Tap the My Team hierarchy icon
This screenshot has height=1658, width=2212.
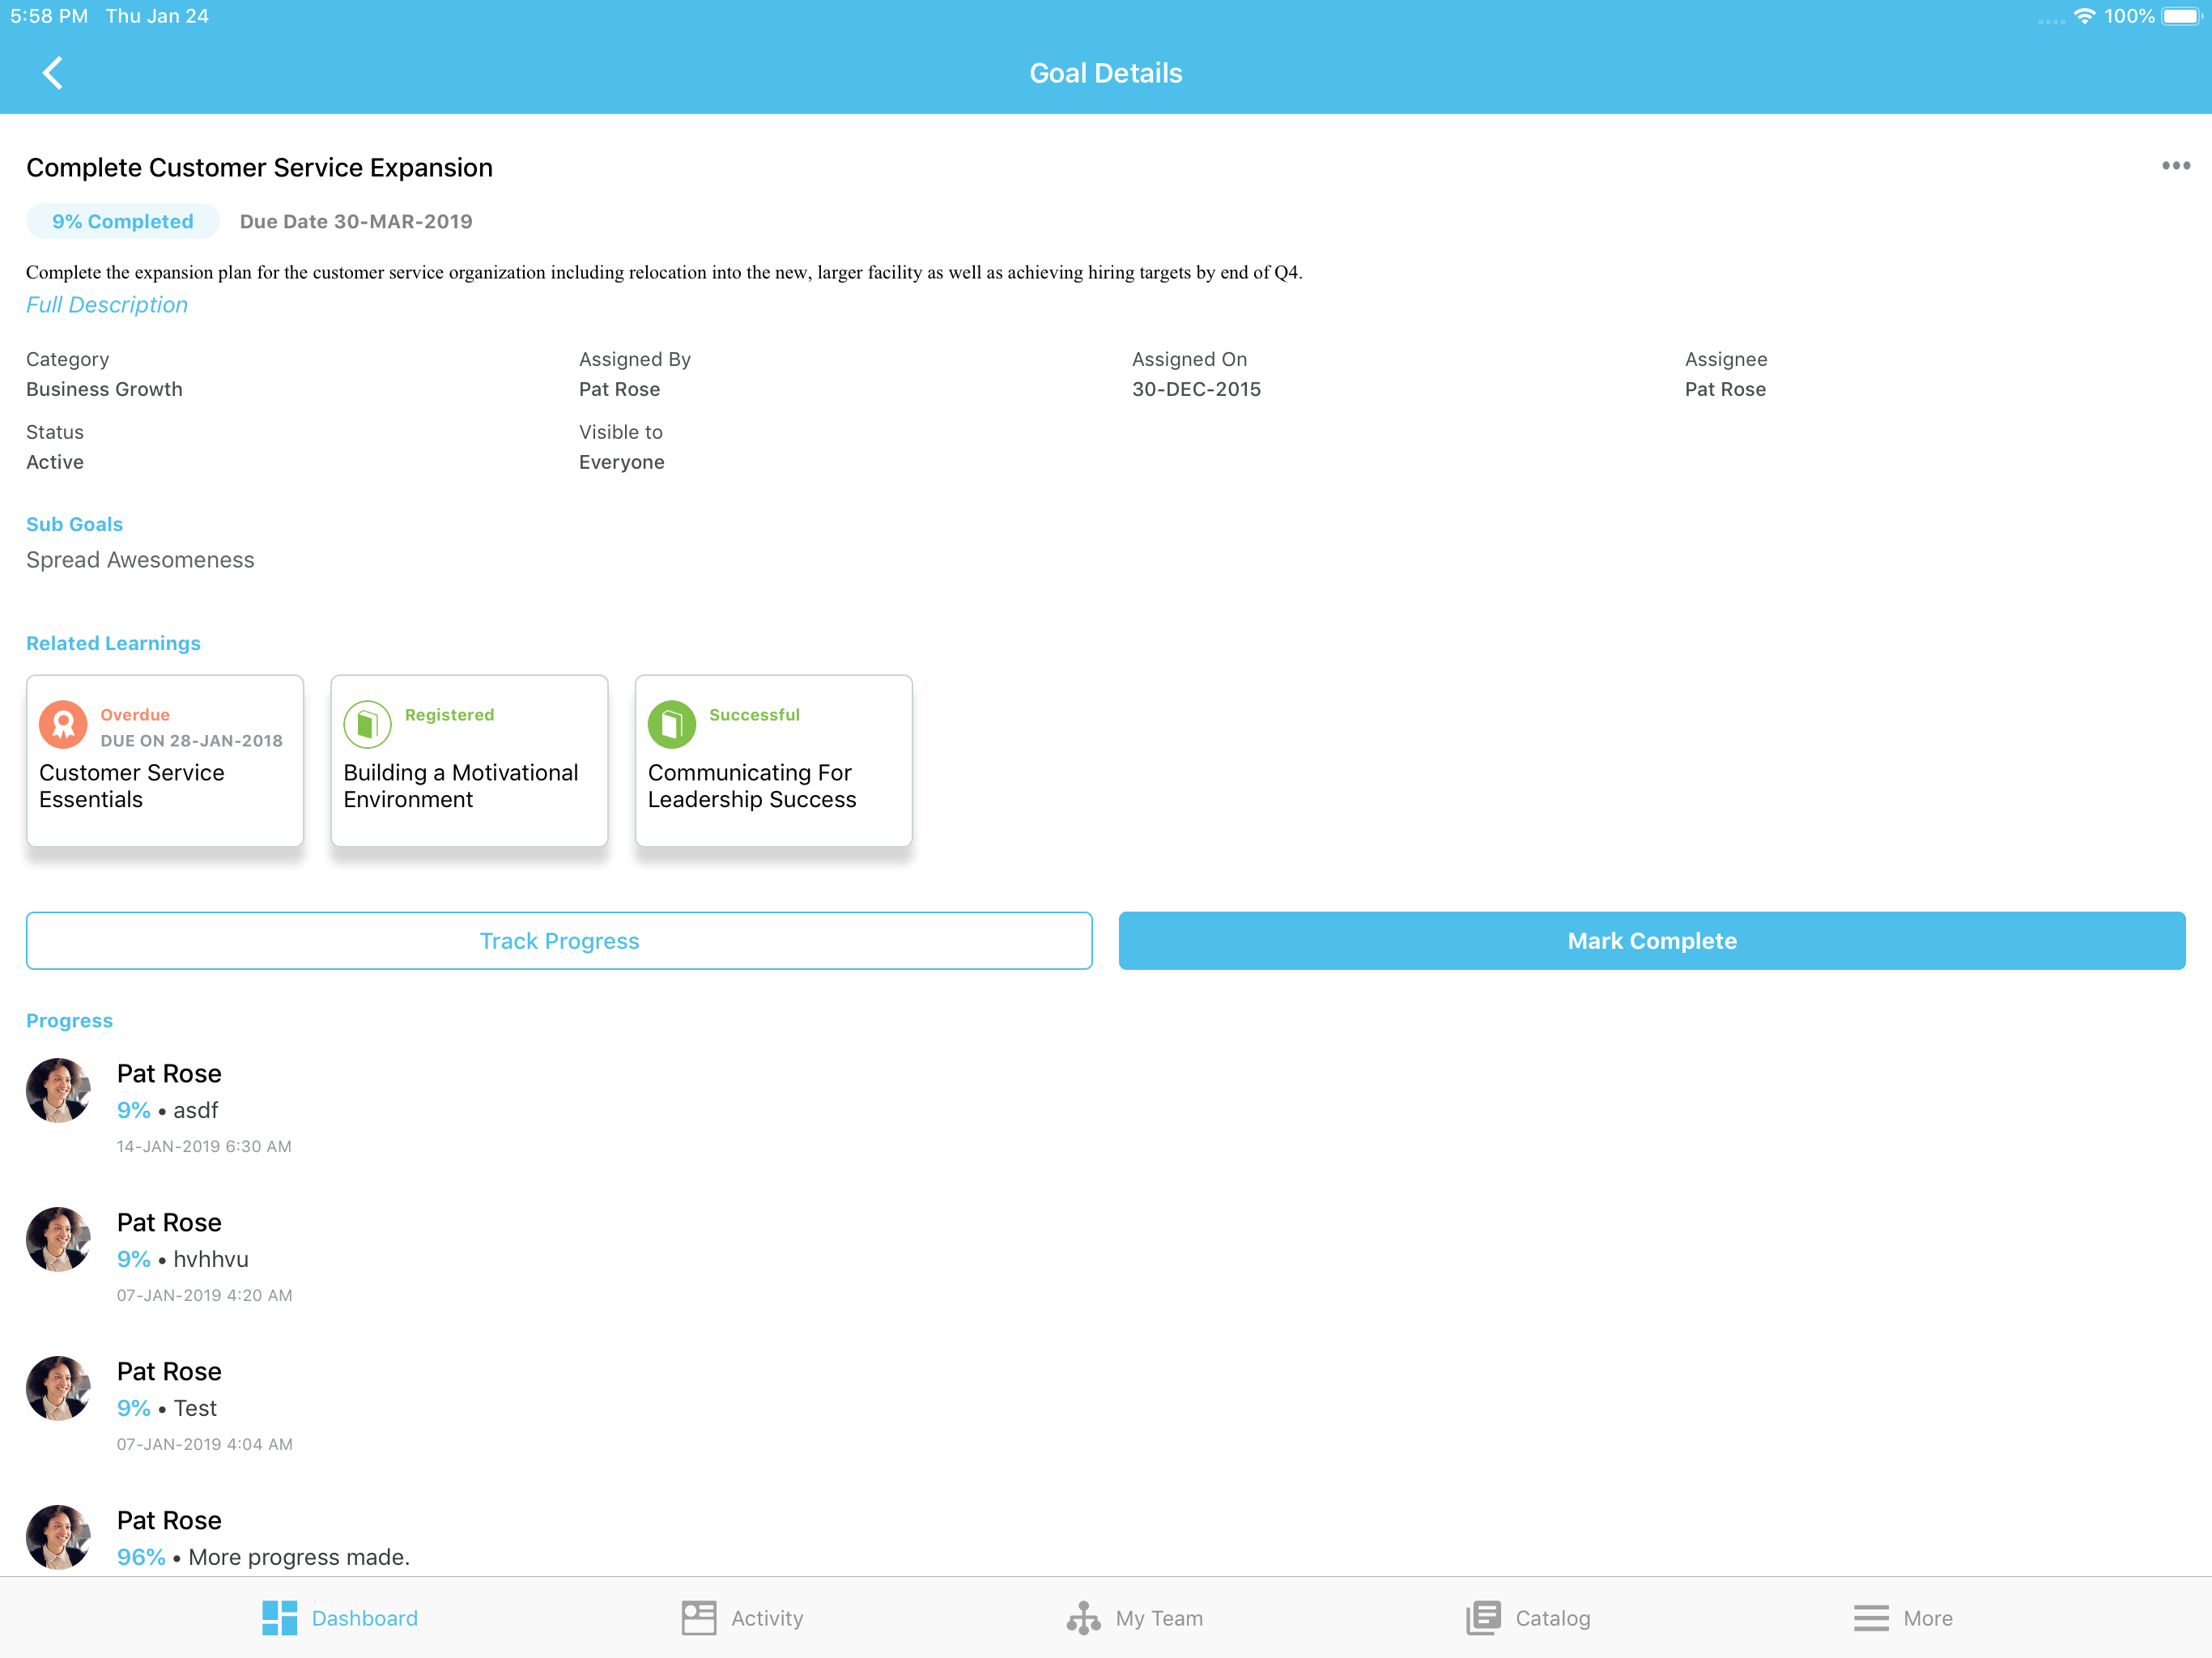tap(1083, 1617)
